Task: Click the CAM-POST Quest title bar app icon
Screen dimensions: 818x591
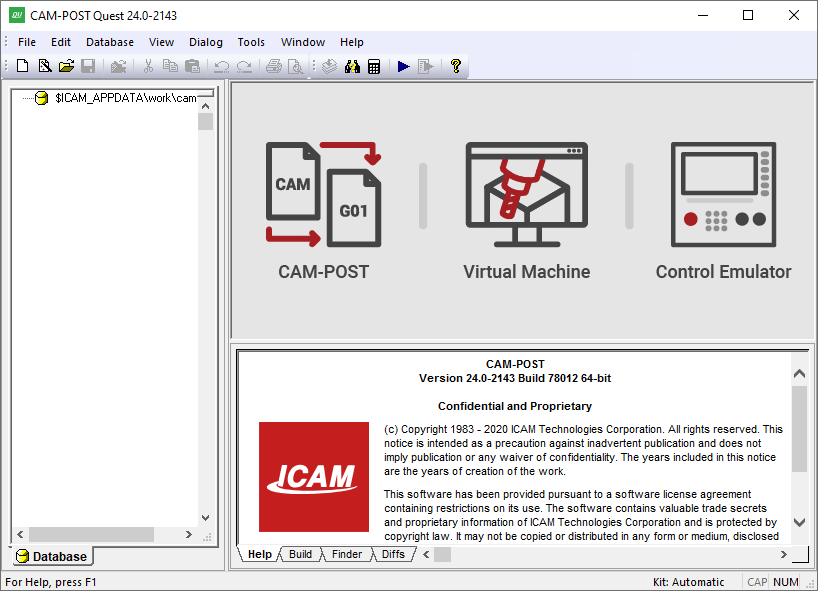Action: point(17,15)
